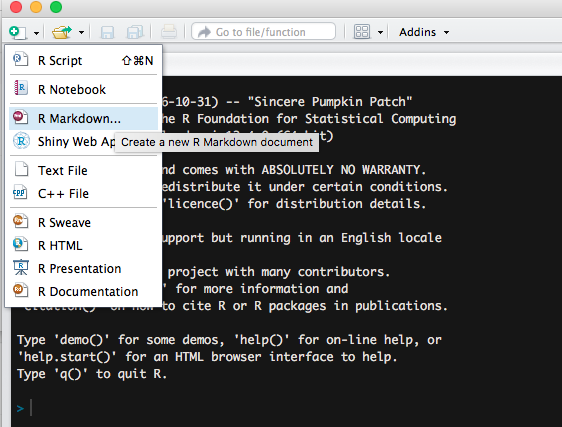Choose R Sweave menu entry
The height and width of the screenshot is (427, 562).
[x=83, y=222]
